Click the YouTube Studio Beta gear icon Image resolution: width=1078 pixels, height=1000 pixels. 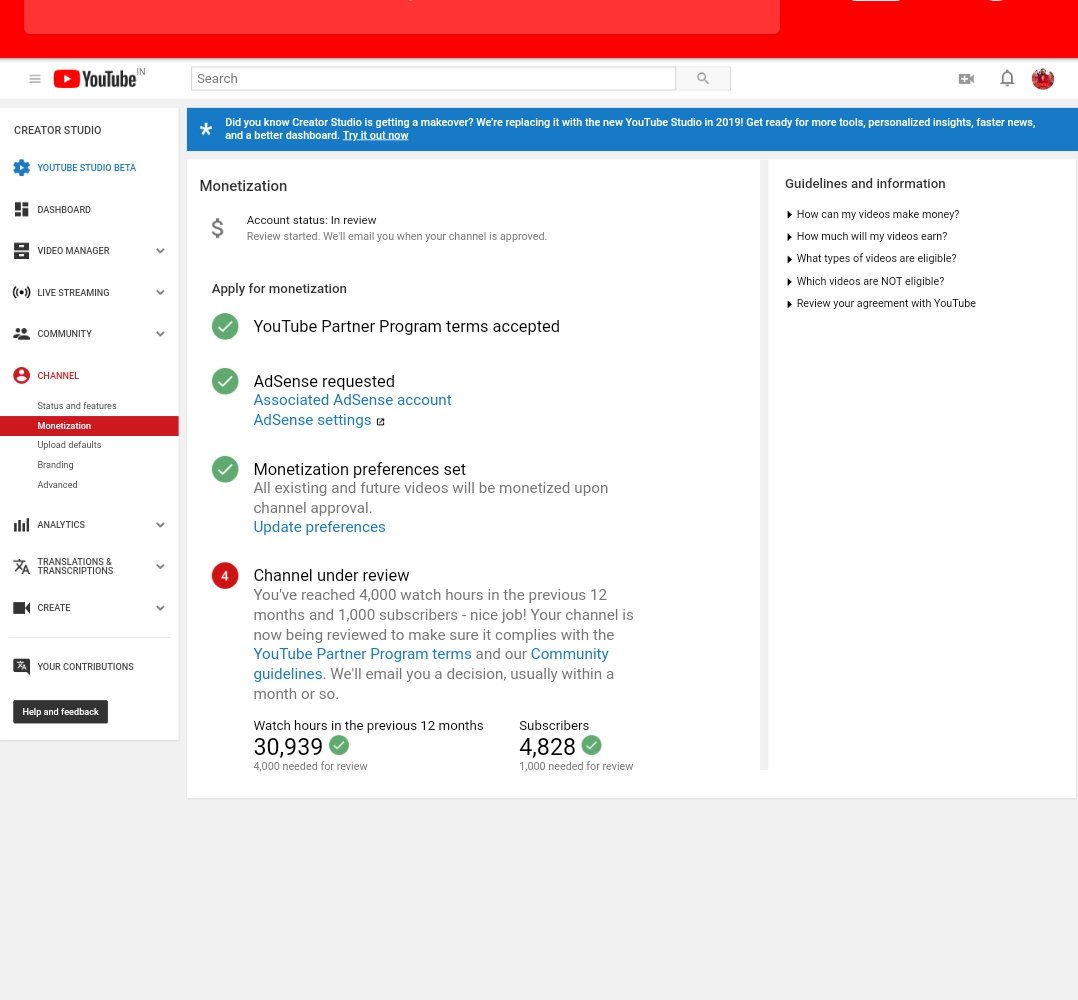pyautogui.click(x=21, y=168)
